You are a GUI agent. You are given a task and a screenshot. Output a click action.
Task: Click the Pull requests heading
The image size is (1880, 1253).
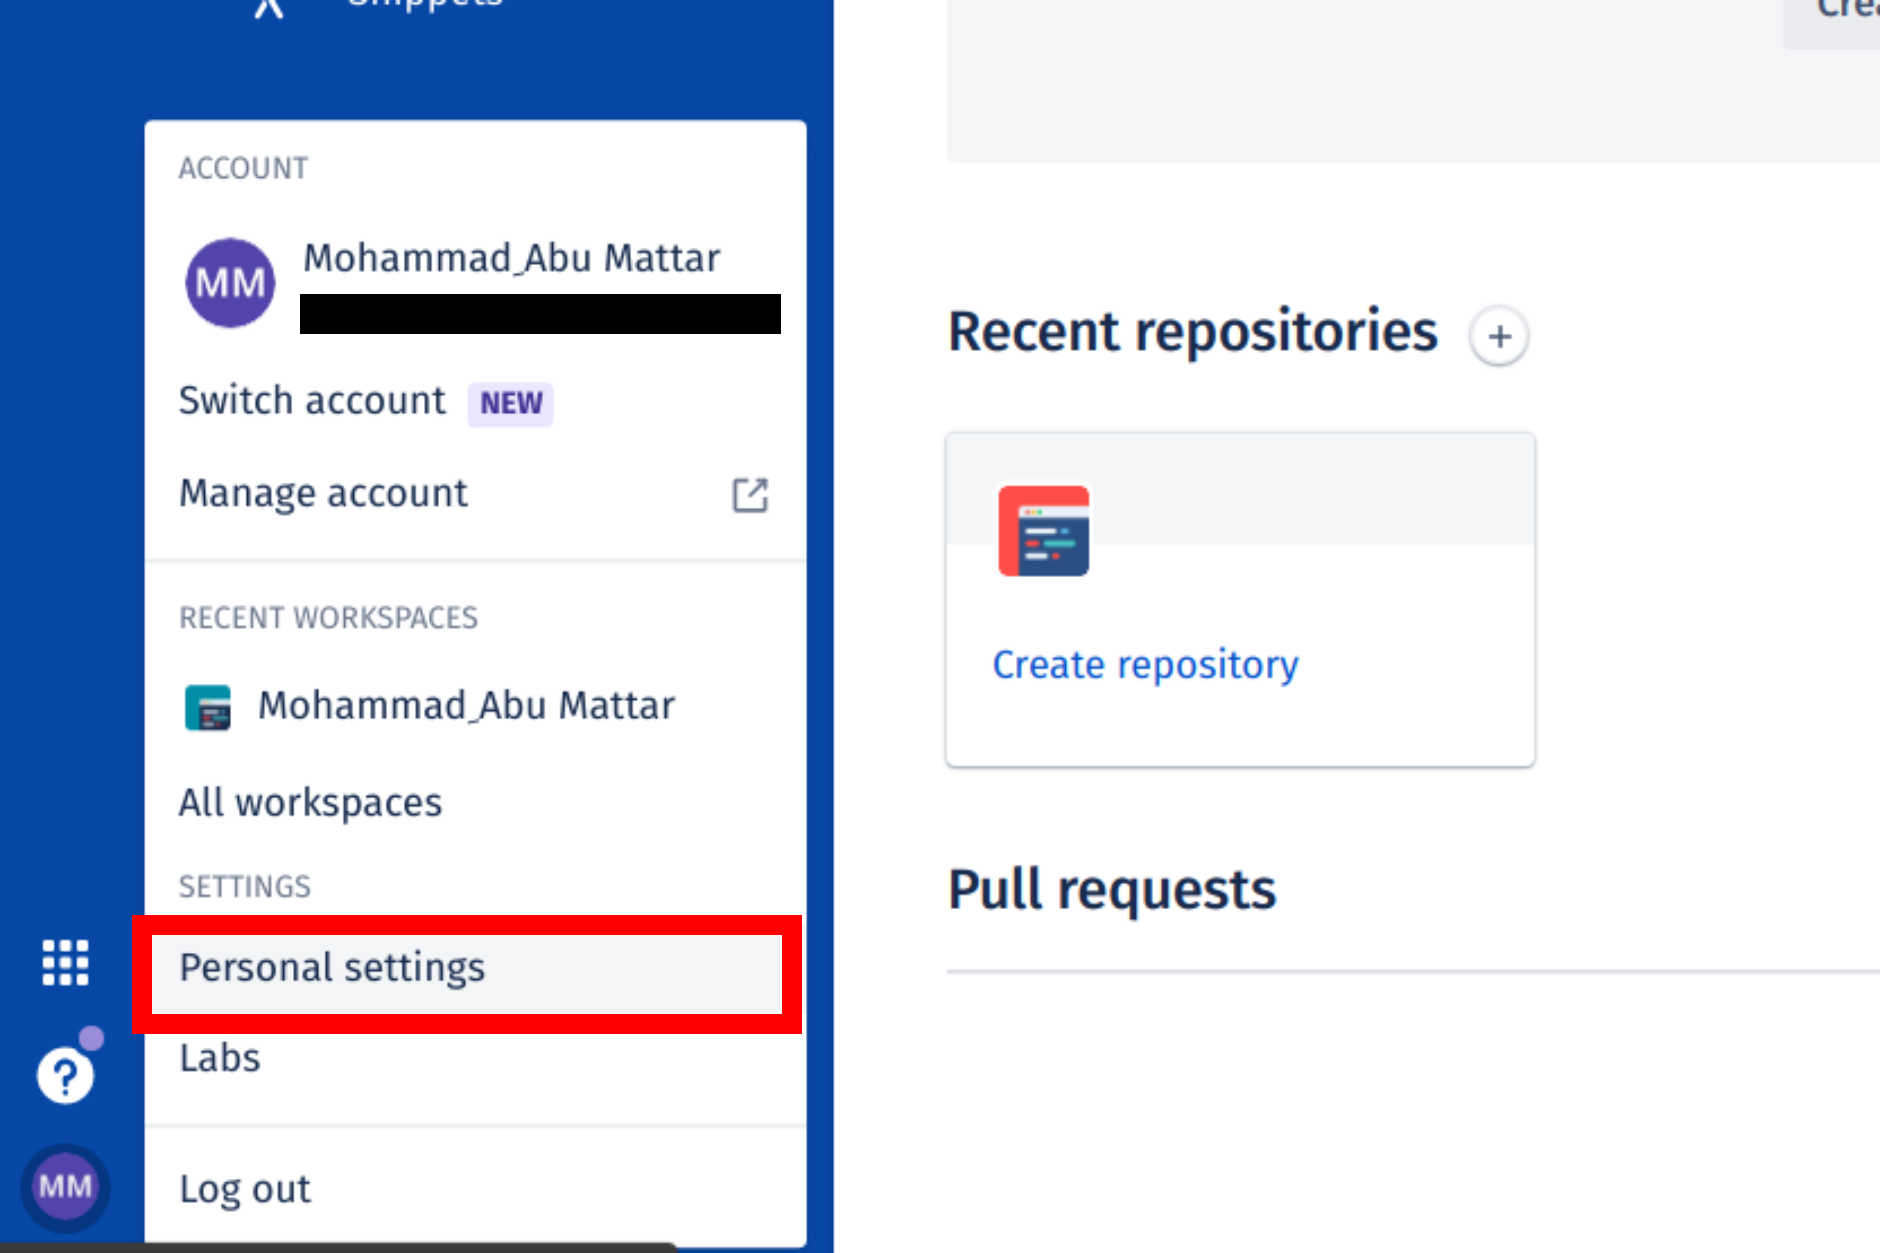pos(1112,887)
